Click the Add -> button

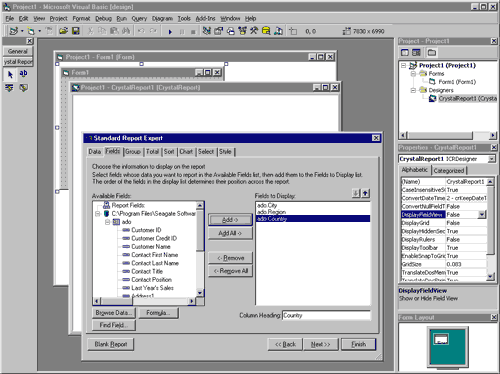tap(230, 220)
